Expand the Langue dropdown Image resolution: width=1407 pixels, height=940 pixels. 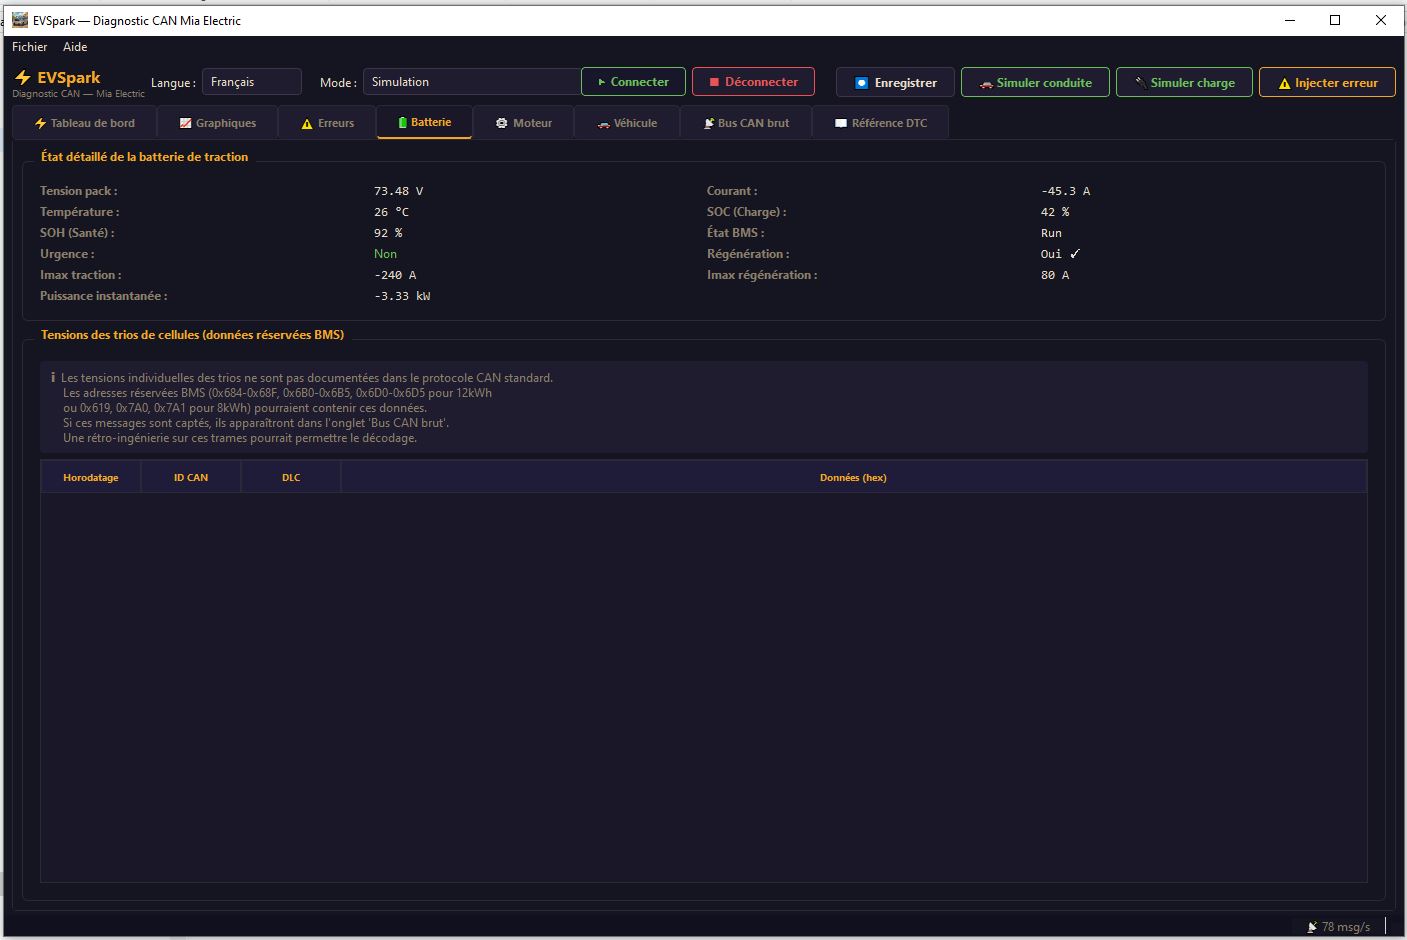251,82
